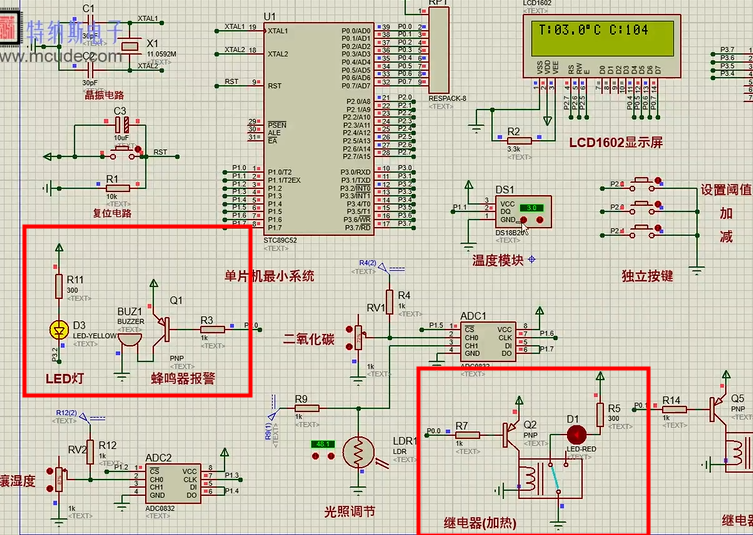Screen dimensions: 753x535
Task: Click upper red adjust dot of RV1
Action: [x=349, y=329]
